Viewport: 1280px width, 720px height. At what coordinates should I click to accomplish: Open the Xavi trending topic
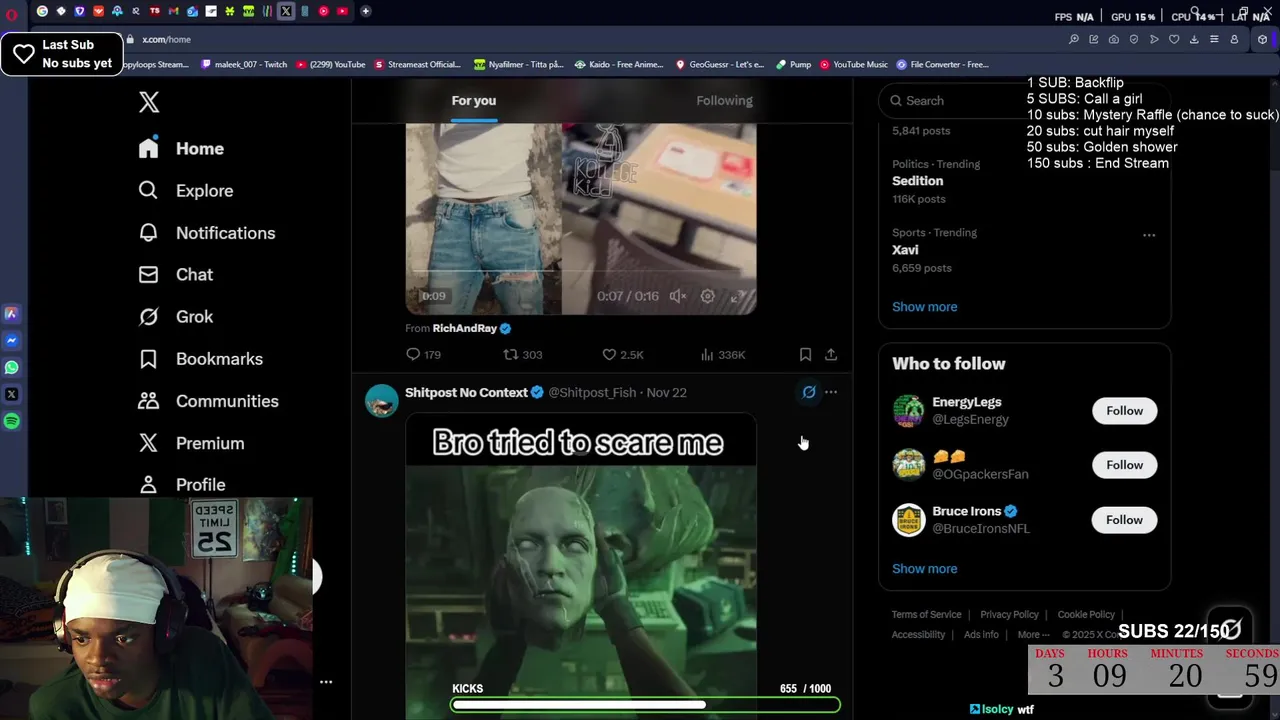point(905,250)
